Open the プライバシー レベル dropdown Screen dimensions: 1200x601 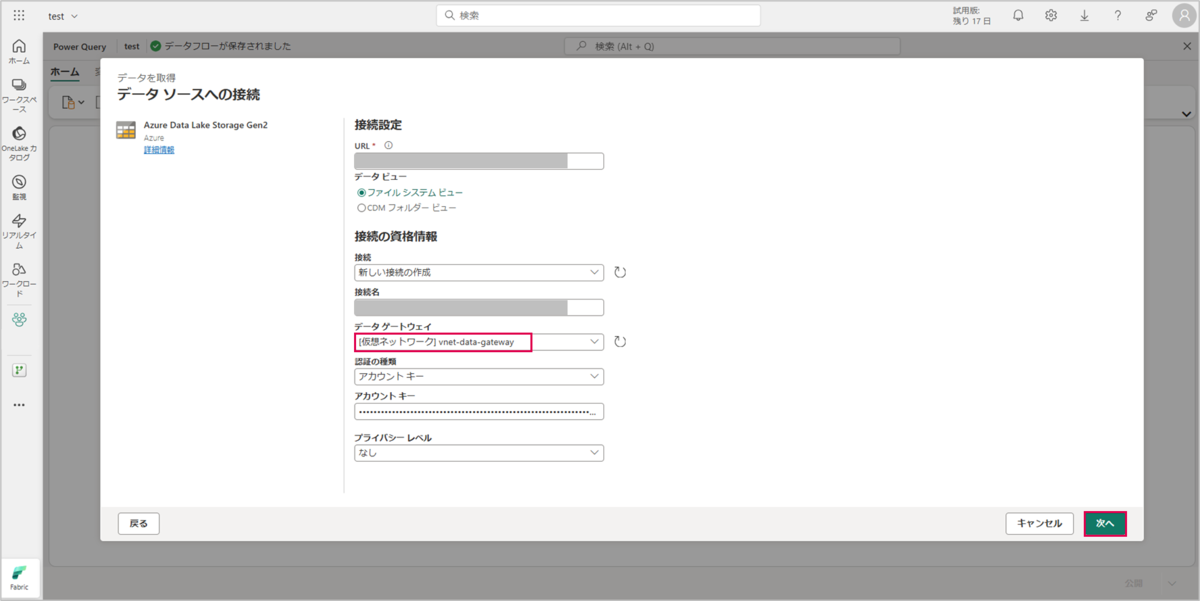[x=479, y=453]
